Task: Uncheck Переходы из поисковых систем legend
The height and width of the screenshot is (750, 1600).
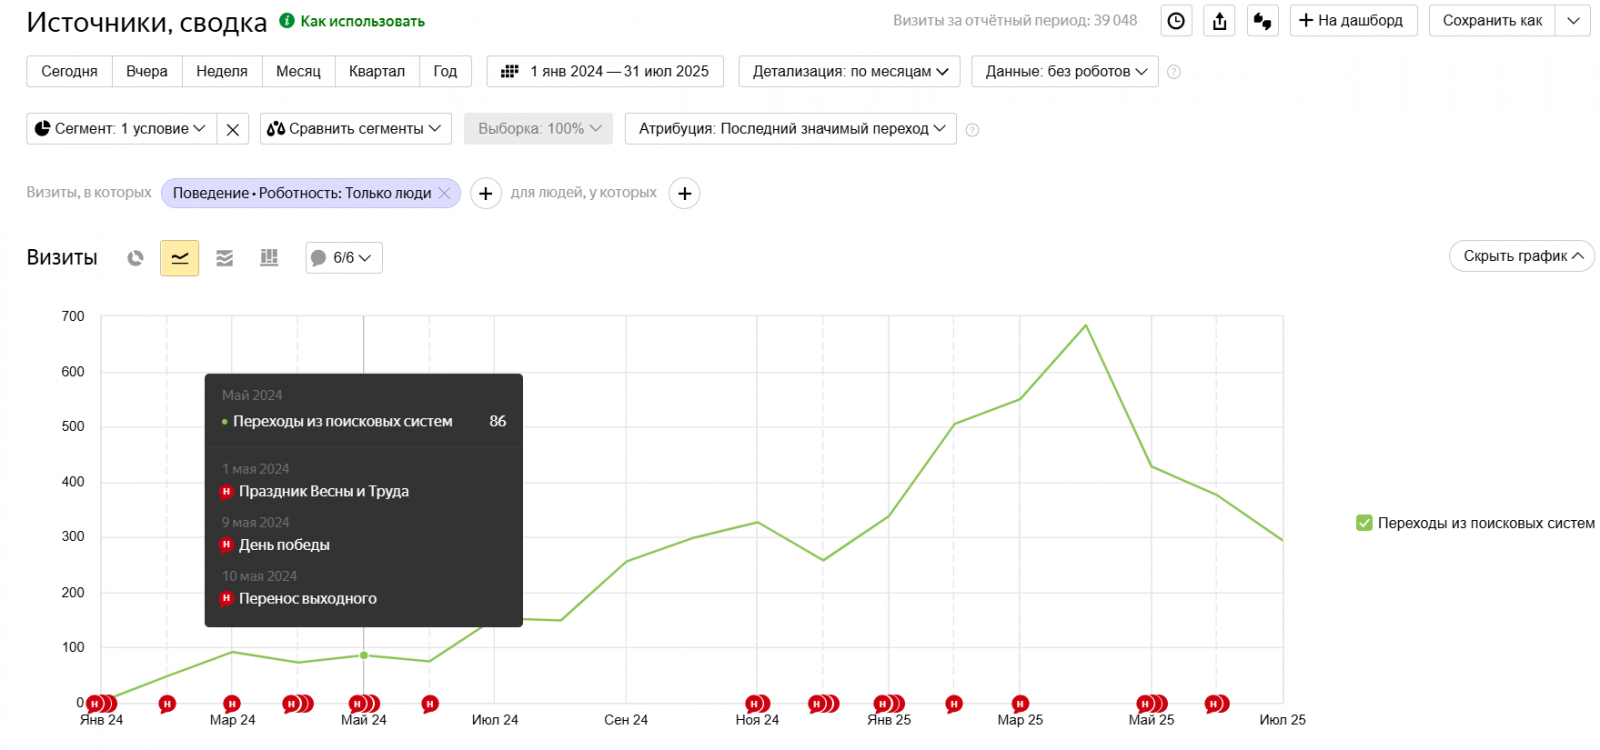Action: point(1364,523)
